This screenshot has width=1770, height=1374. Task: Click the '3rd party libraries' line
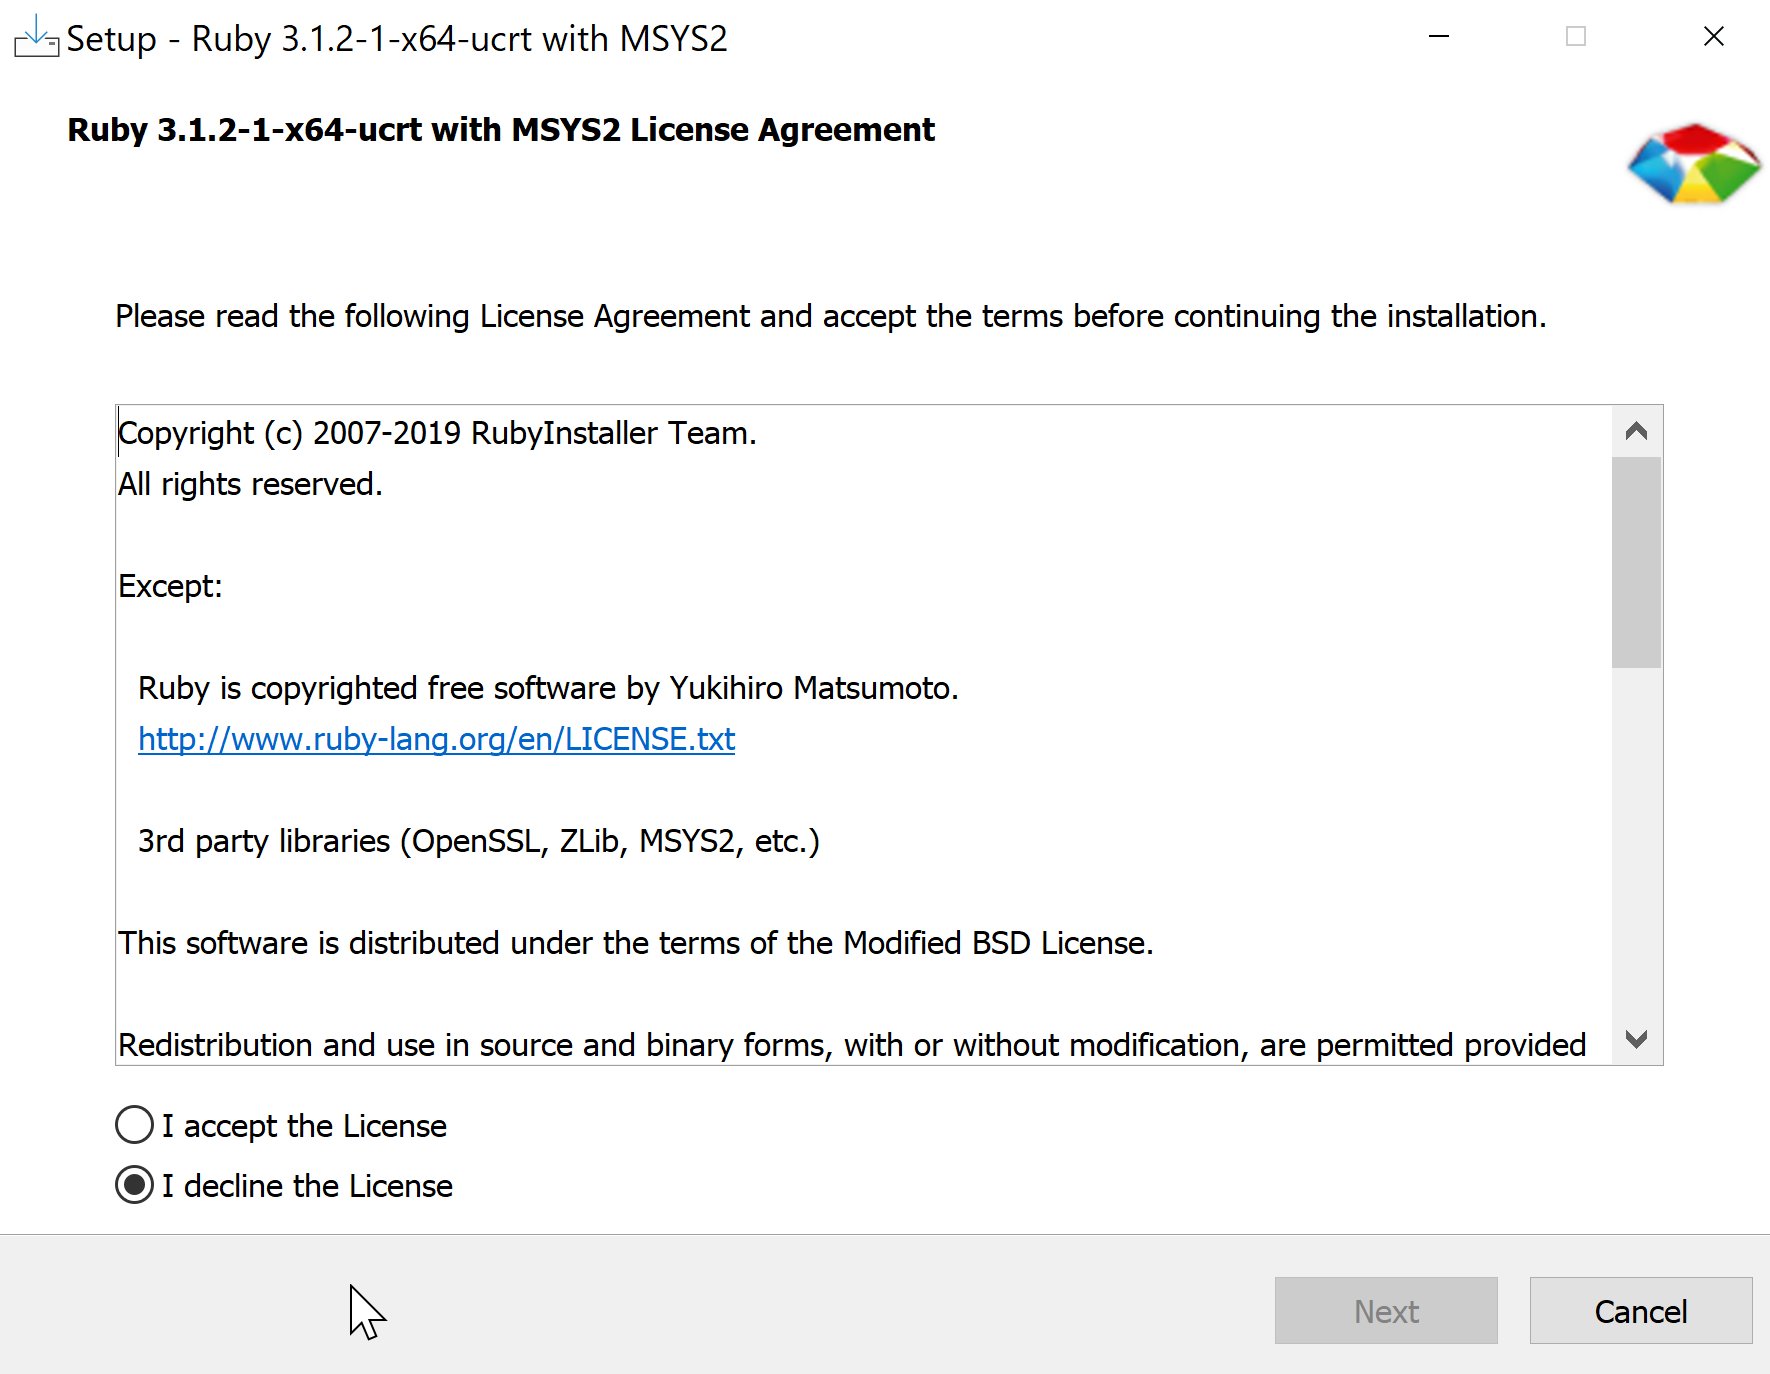tap(479, 841)
